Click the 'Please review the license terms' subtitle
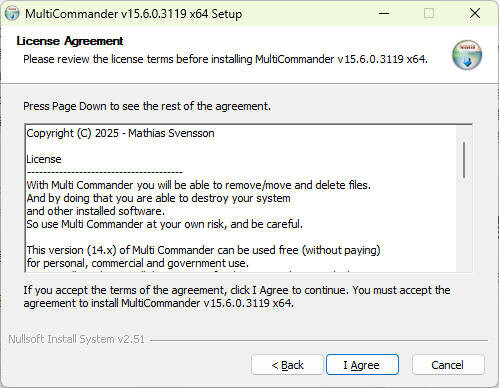499x388 pixels. tap(225, 59)
